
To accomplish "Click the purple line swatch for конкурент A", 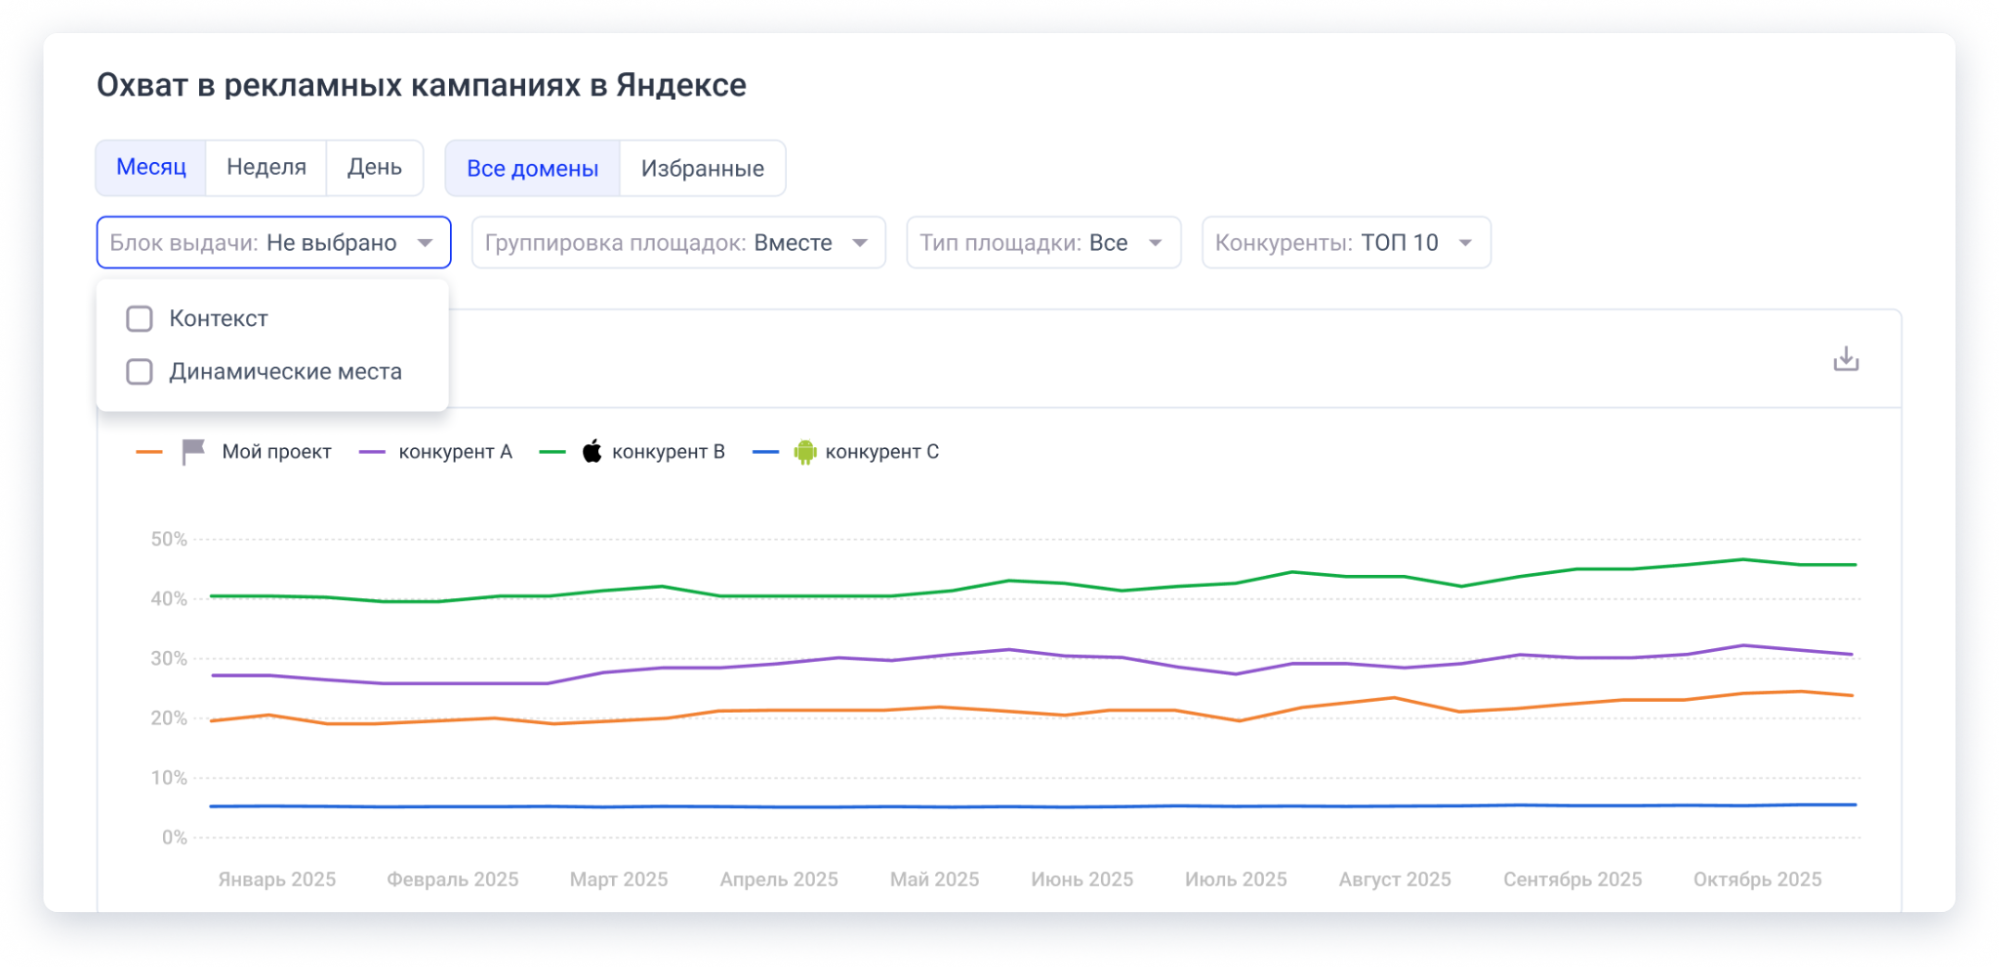I will tap(372, 452).
